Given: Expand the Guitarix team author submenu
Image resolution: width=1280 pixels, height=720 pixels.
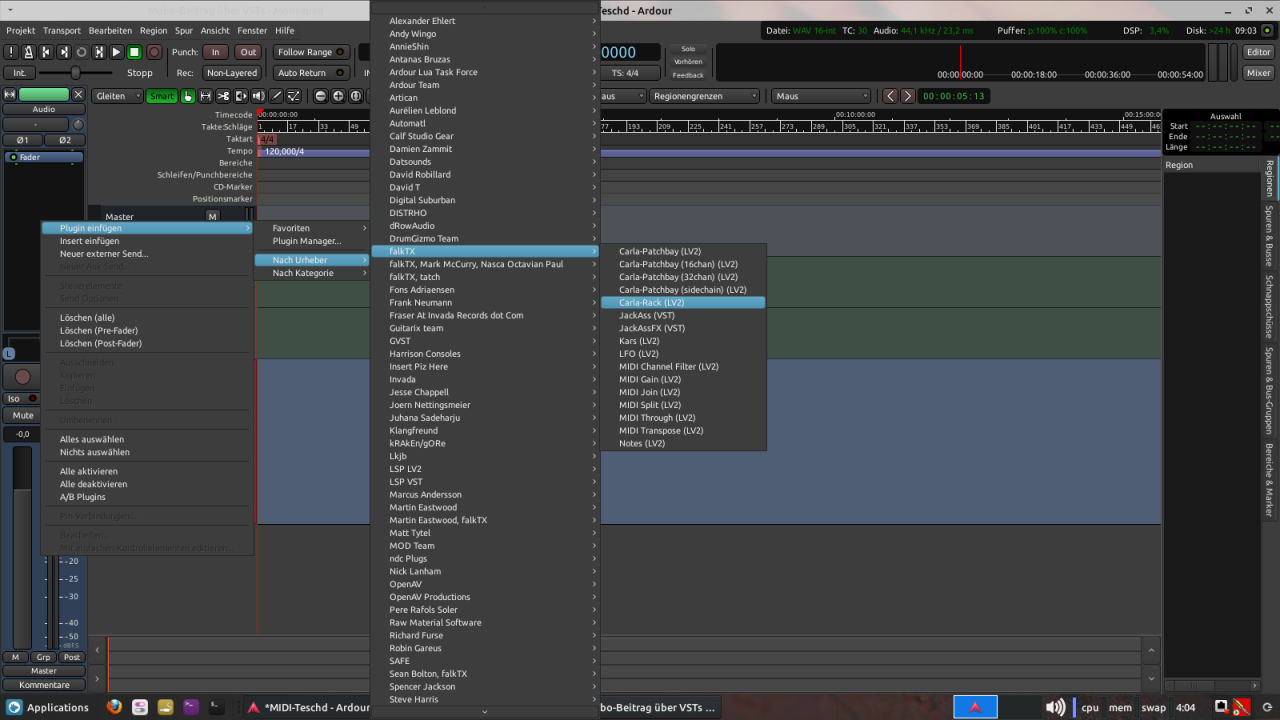Looking at the screenshot, I should click(485, 328).
